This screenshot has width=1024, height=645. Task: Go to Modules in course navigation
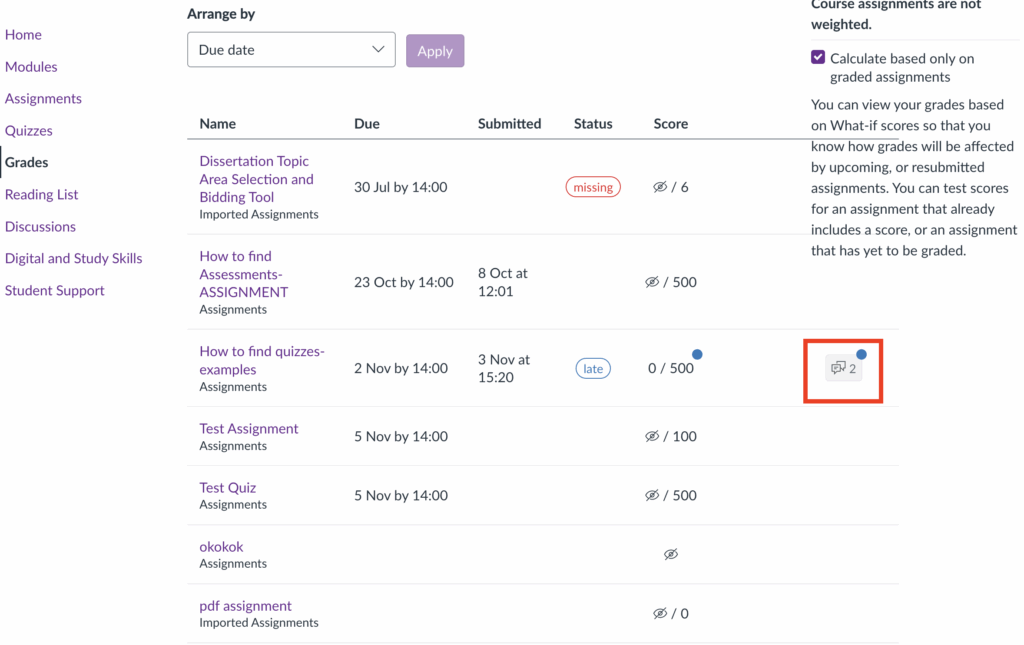31,67
